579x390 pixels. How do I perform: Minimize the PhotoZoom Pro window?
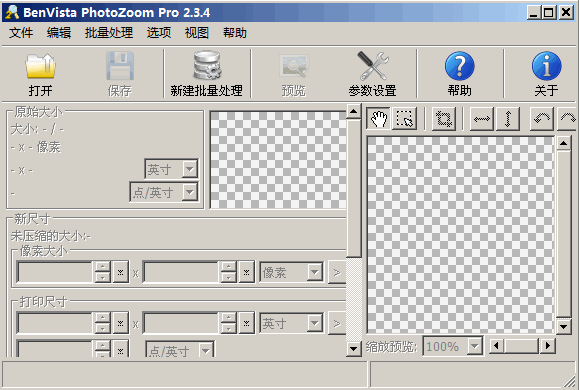point(533,13)
